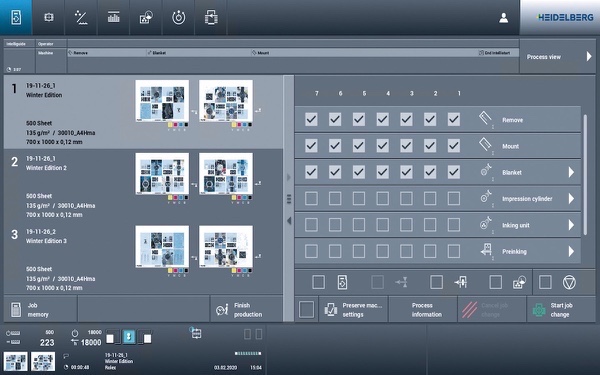Open the wash-up program icon in top bar
The width and height of the screenshot is (600, 375).
146,17
